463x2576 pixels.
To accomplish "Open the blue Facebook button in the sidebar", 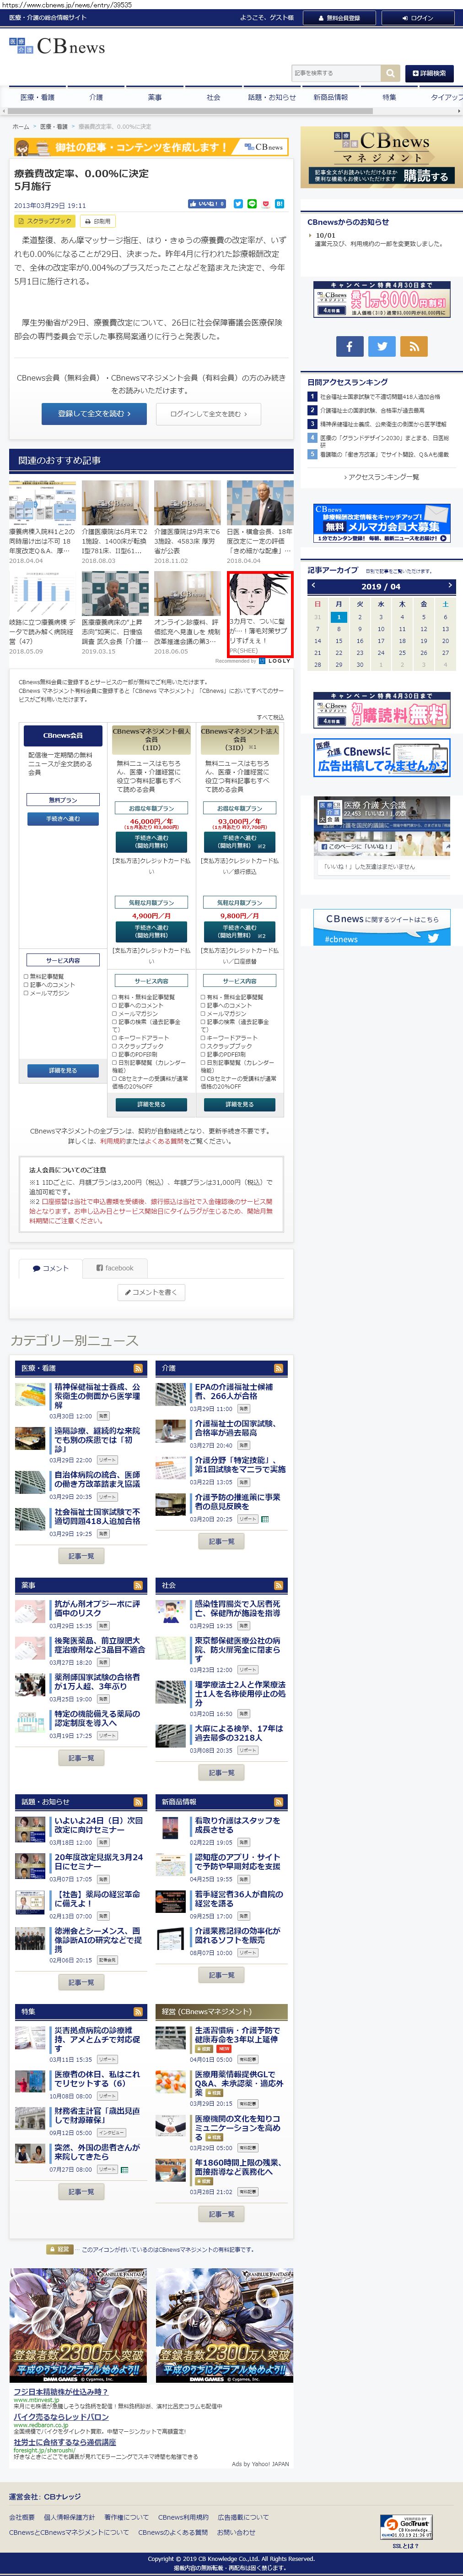I will point(349,346).
